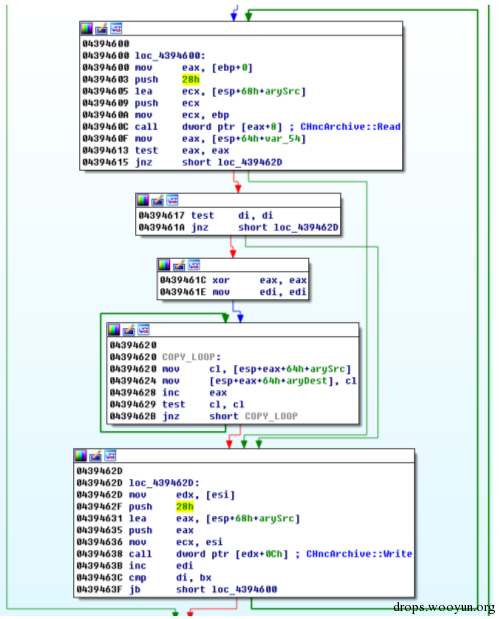This screenshot has height=619, width=499.
Task: Click edit pencil icon in COPY_LOOP block
Action: point(128,329)
